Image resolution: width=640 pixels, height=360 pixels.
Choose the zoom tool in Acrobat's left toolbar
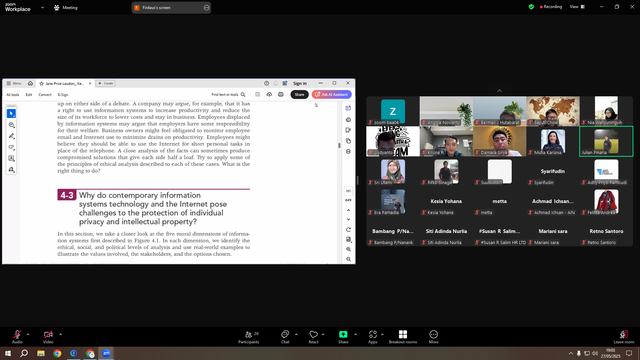(11, 125)
